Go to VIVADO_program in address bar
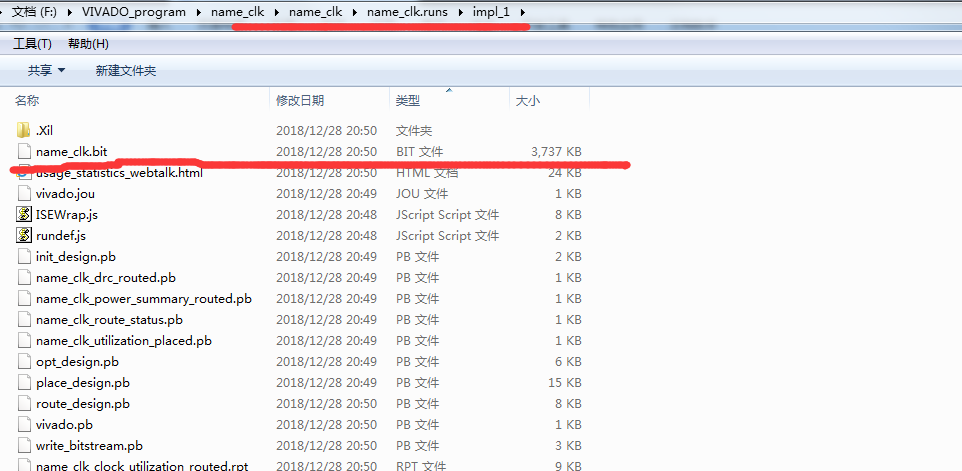962x471 pixels. pos(134,12)
